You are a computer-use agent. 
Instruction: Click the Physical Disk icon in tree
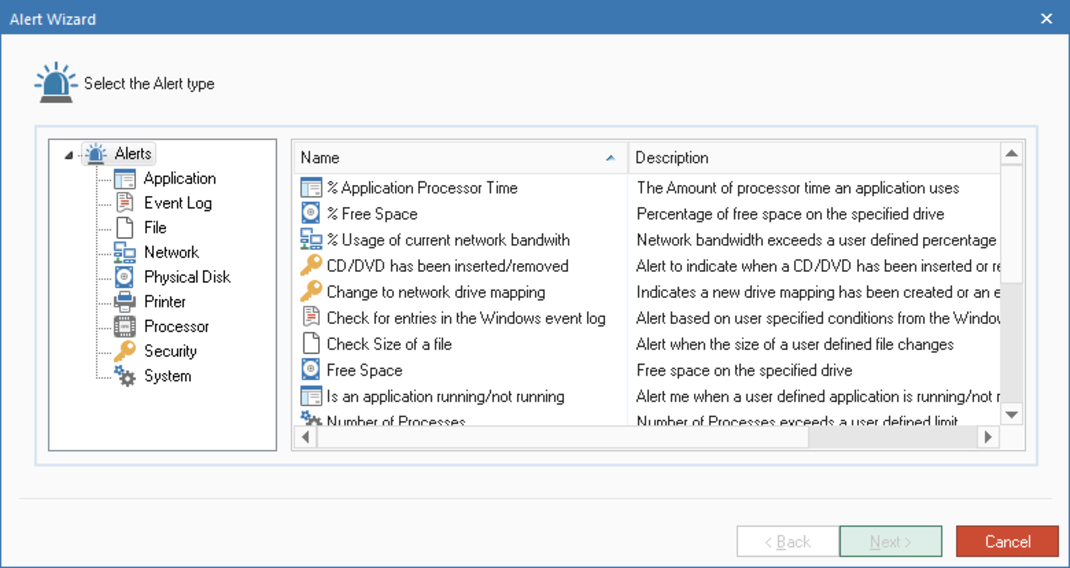point(125,277)
